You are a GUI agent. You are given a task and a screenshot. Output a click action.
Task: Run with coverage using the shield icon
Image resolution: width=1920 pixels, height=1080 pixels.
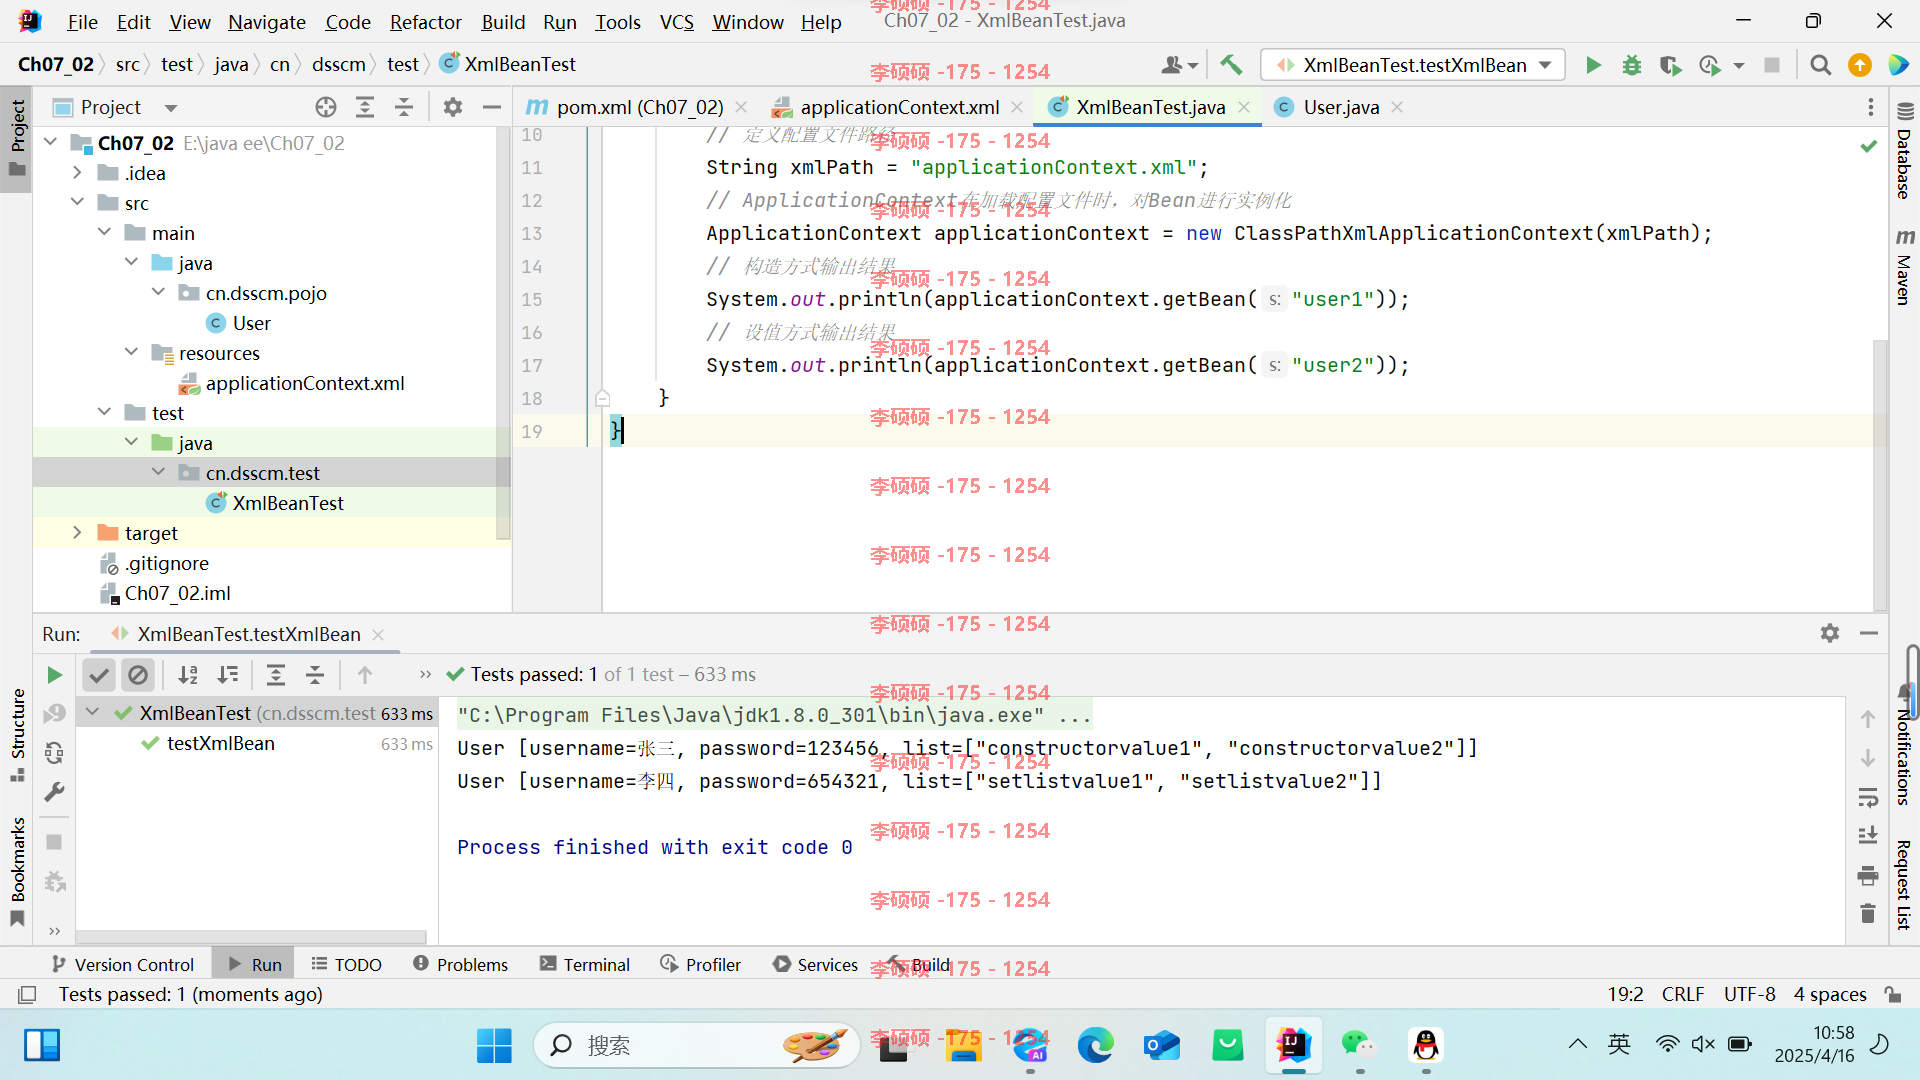[1670, 65]
